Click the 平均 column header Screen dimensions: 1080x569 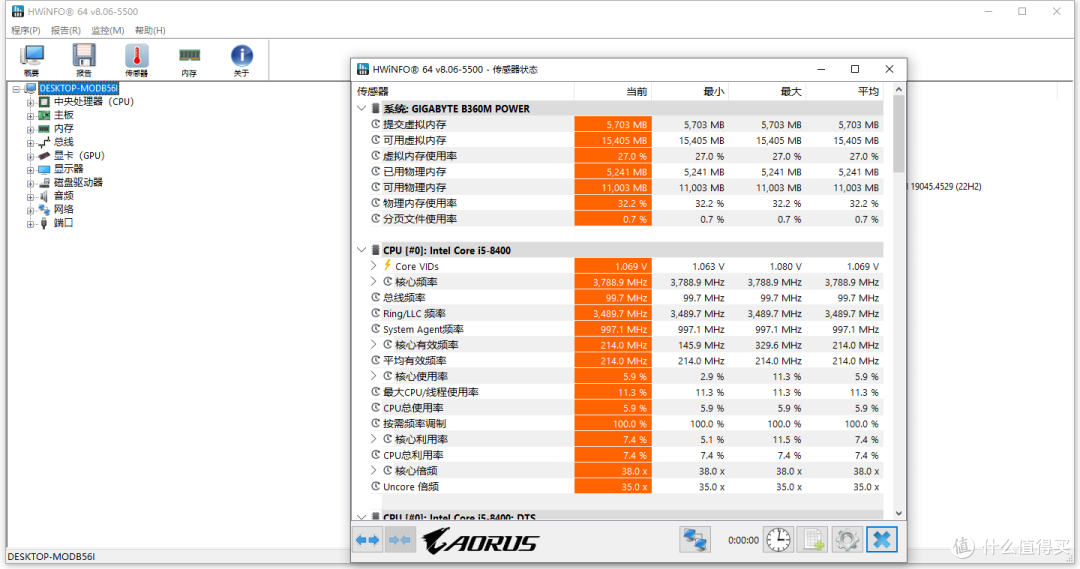click(x=845, y=92)
